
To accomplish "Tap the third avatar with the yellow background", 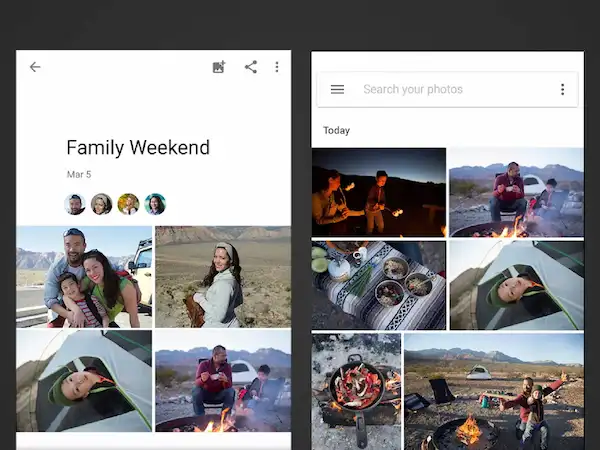I will 128,204.
